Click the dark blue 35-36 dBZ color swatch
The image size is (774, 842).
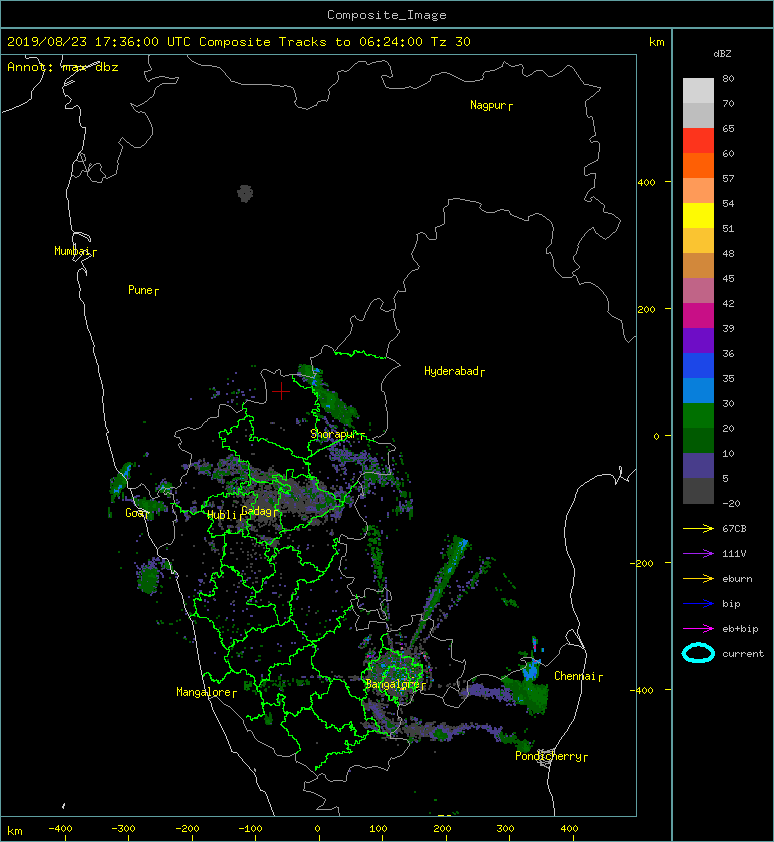point(698,366)
